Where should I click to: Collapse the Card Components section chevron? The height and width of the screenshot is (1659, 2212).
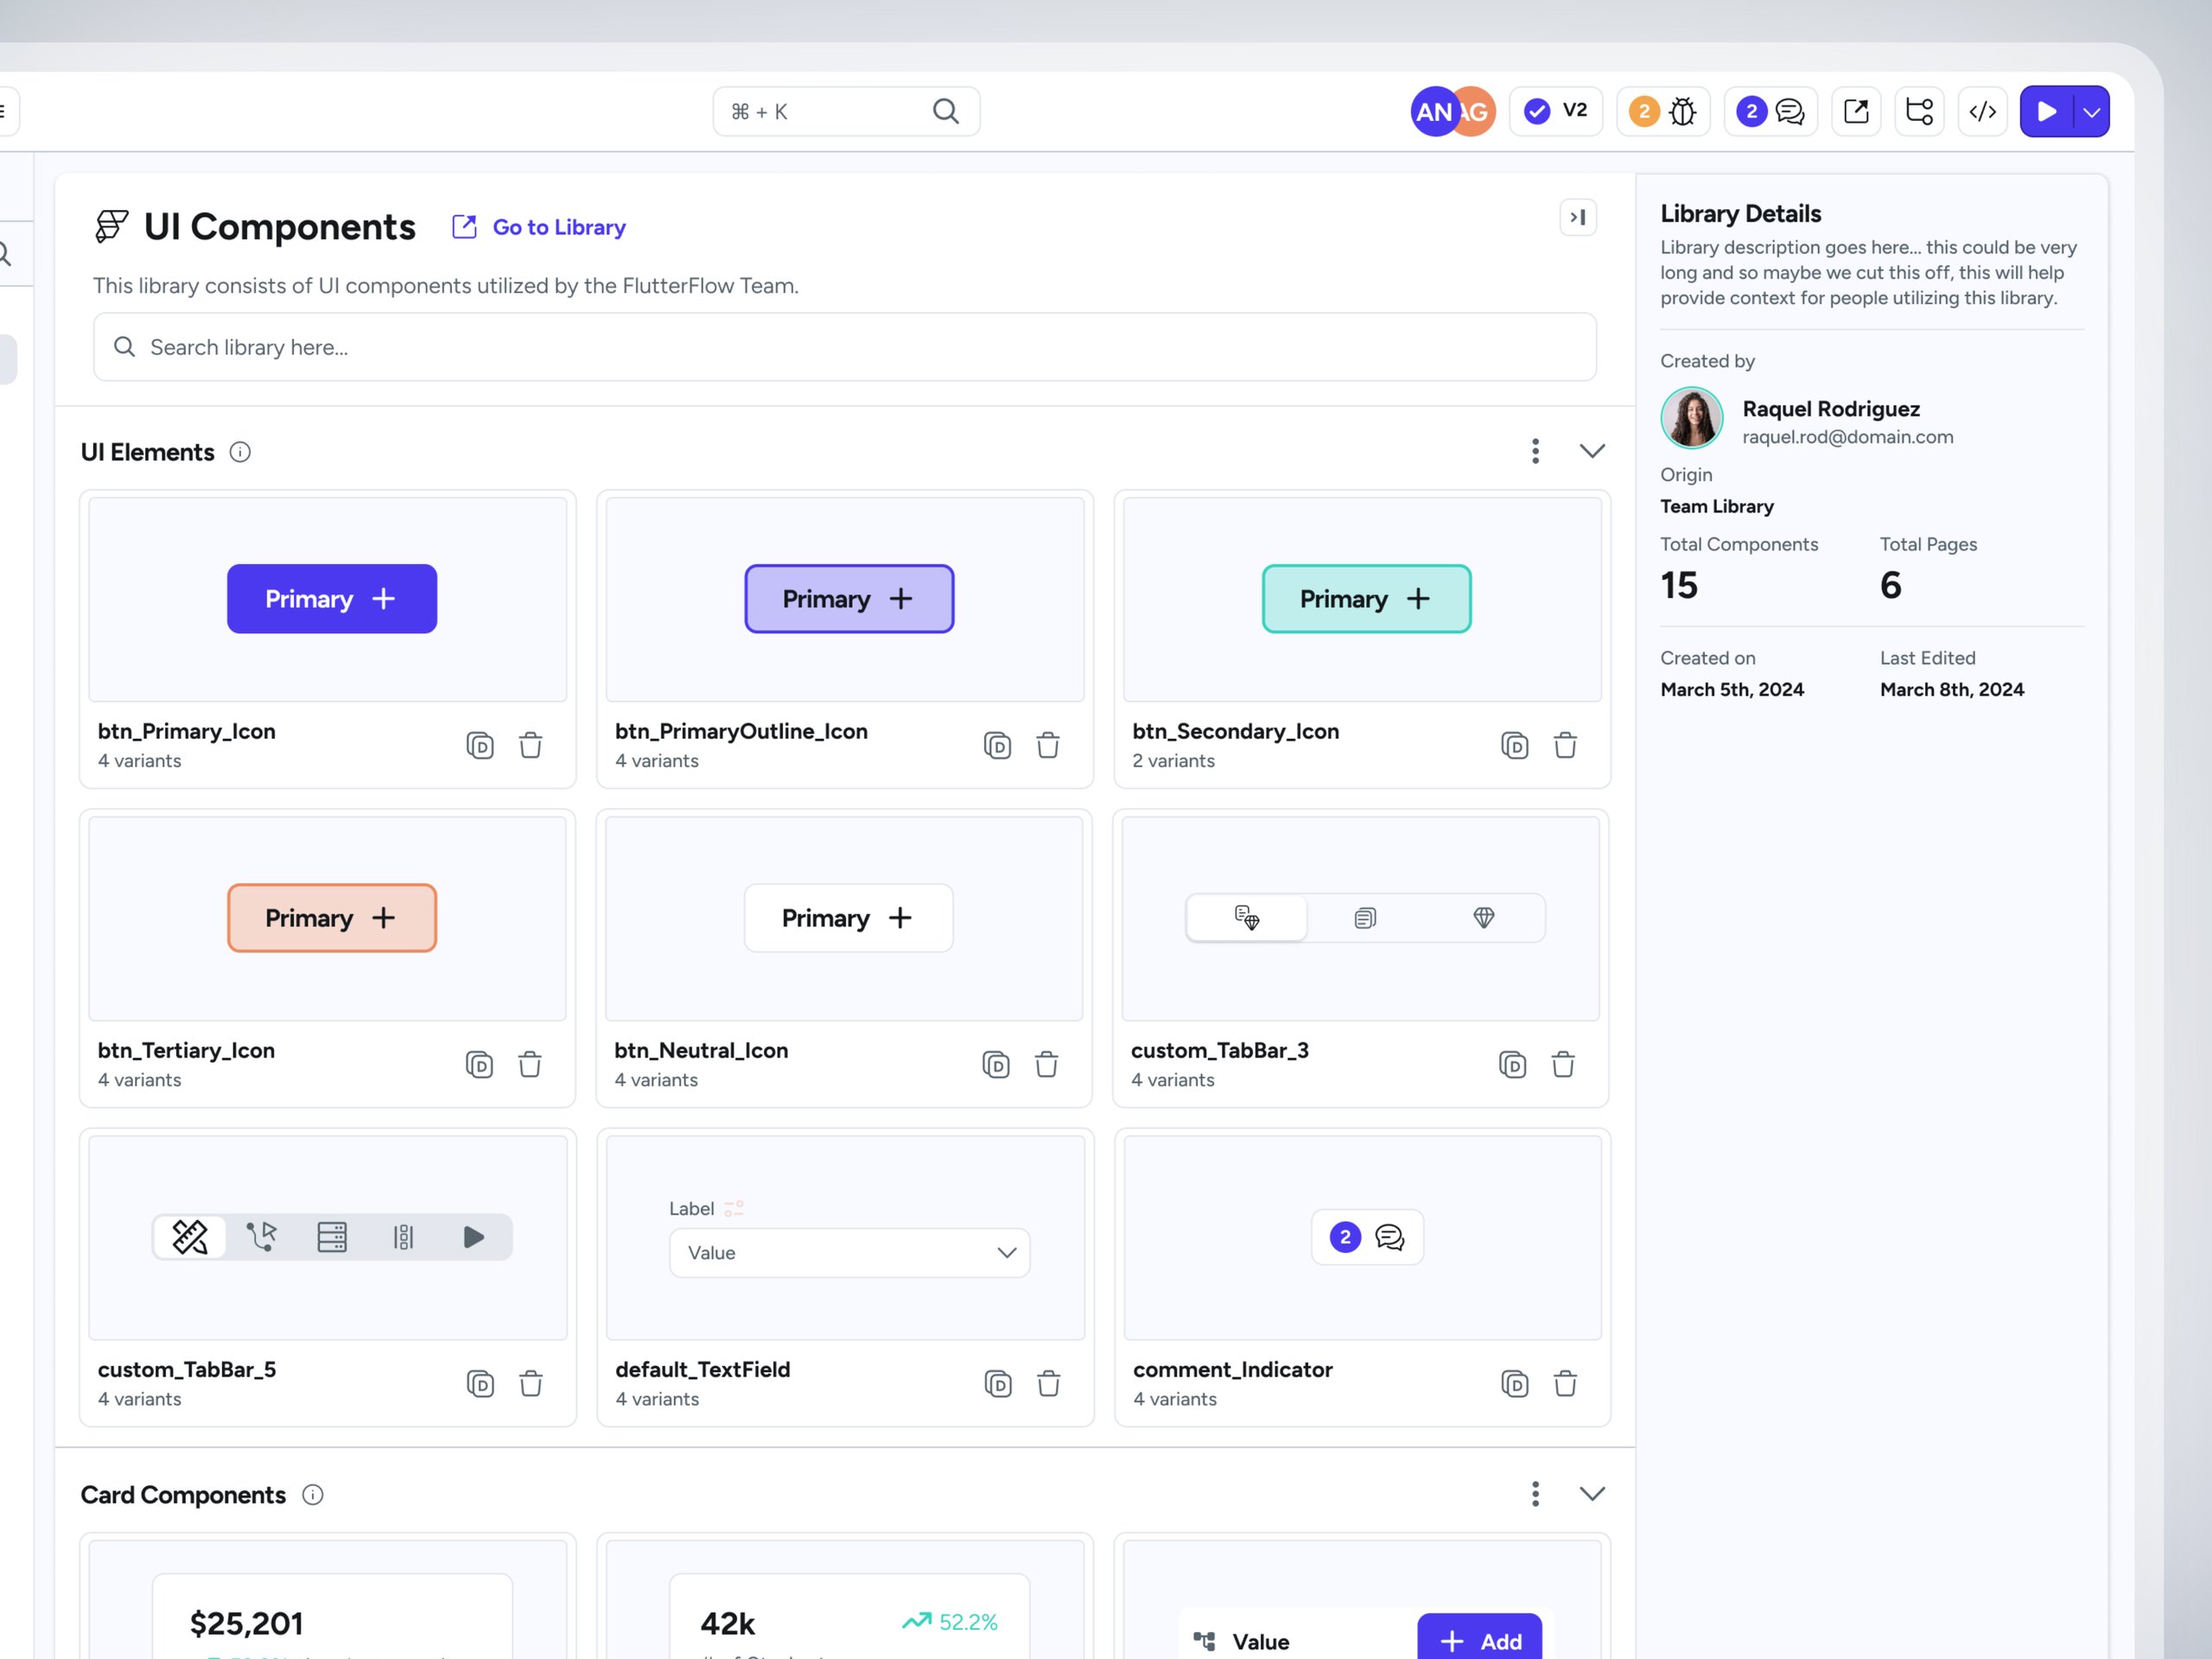pyautogui.click(x=1592, y=1494)
